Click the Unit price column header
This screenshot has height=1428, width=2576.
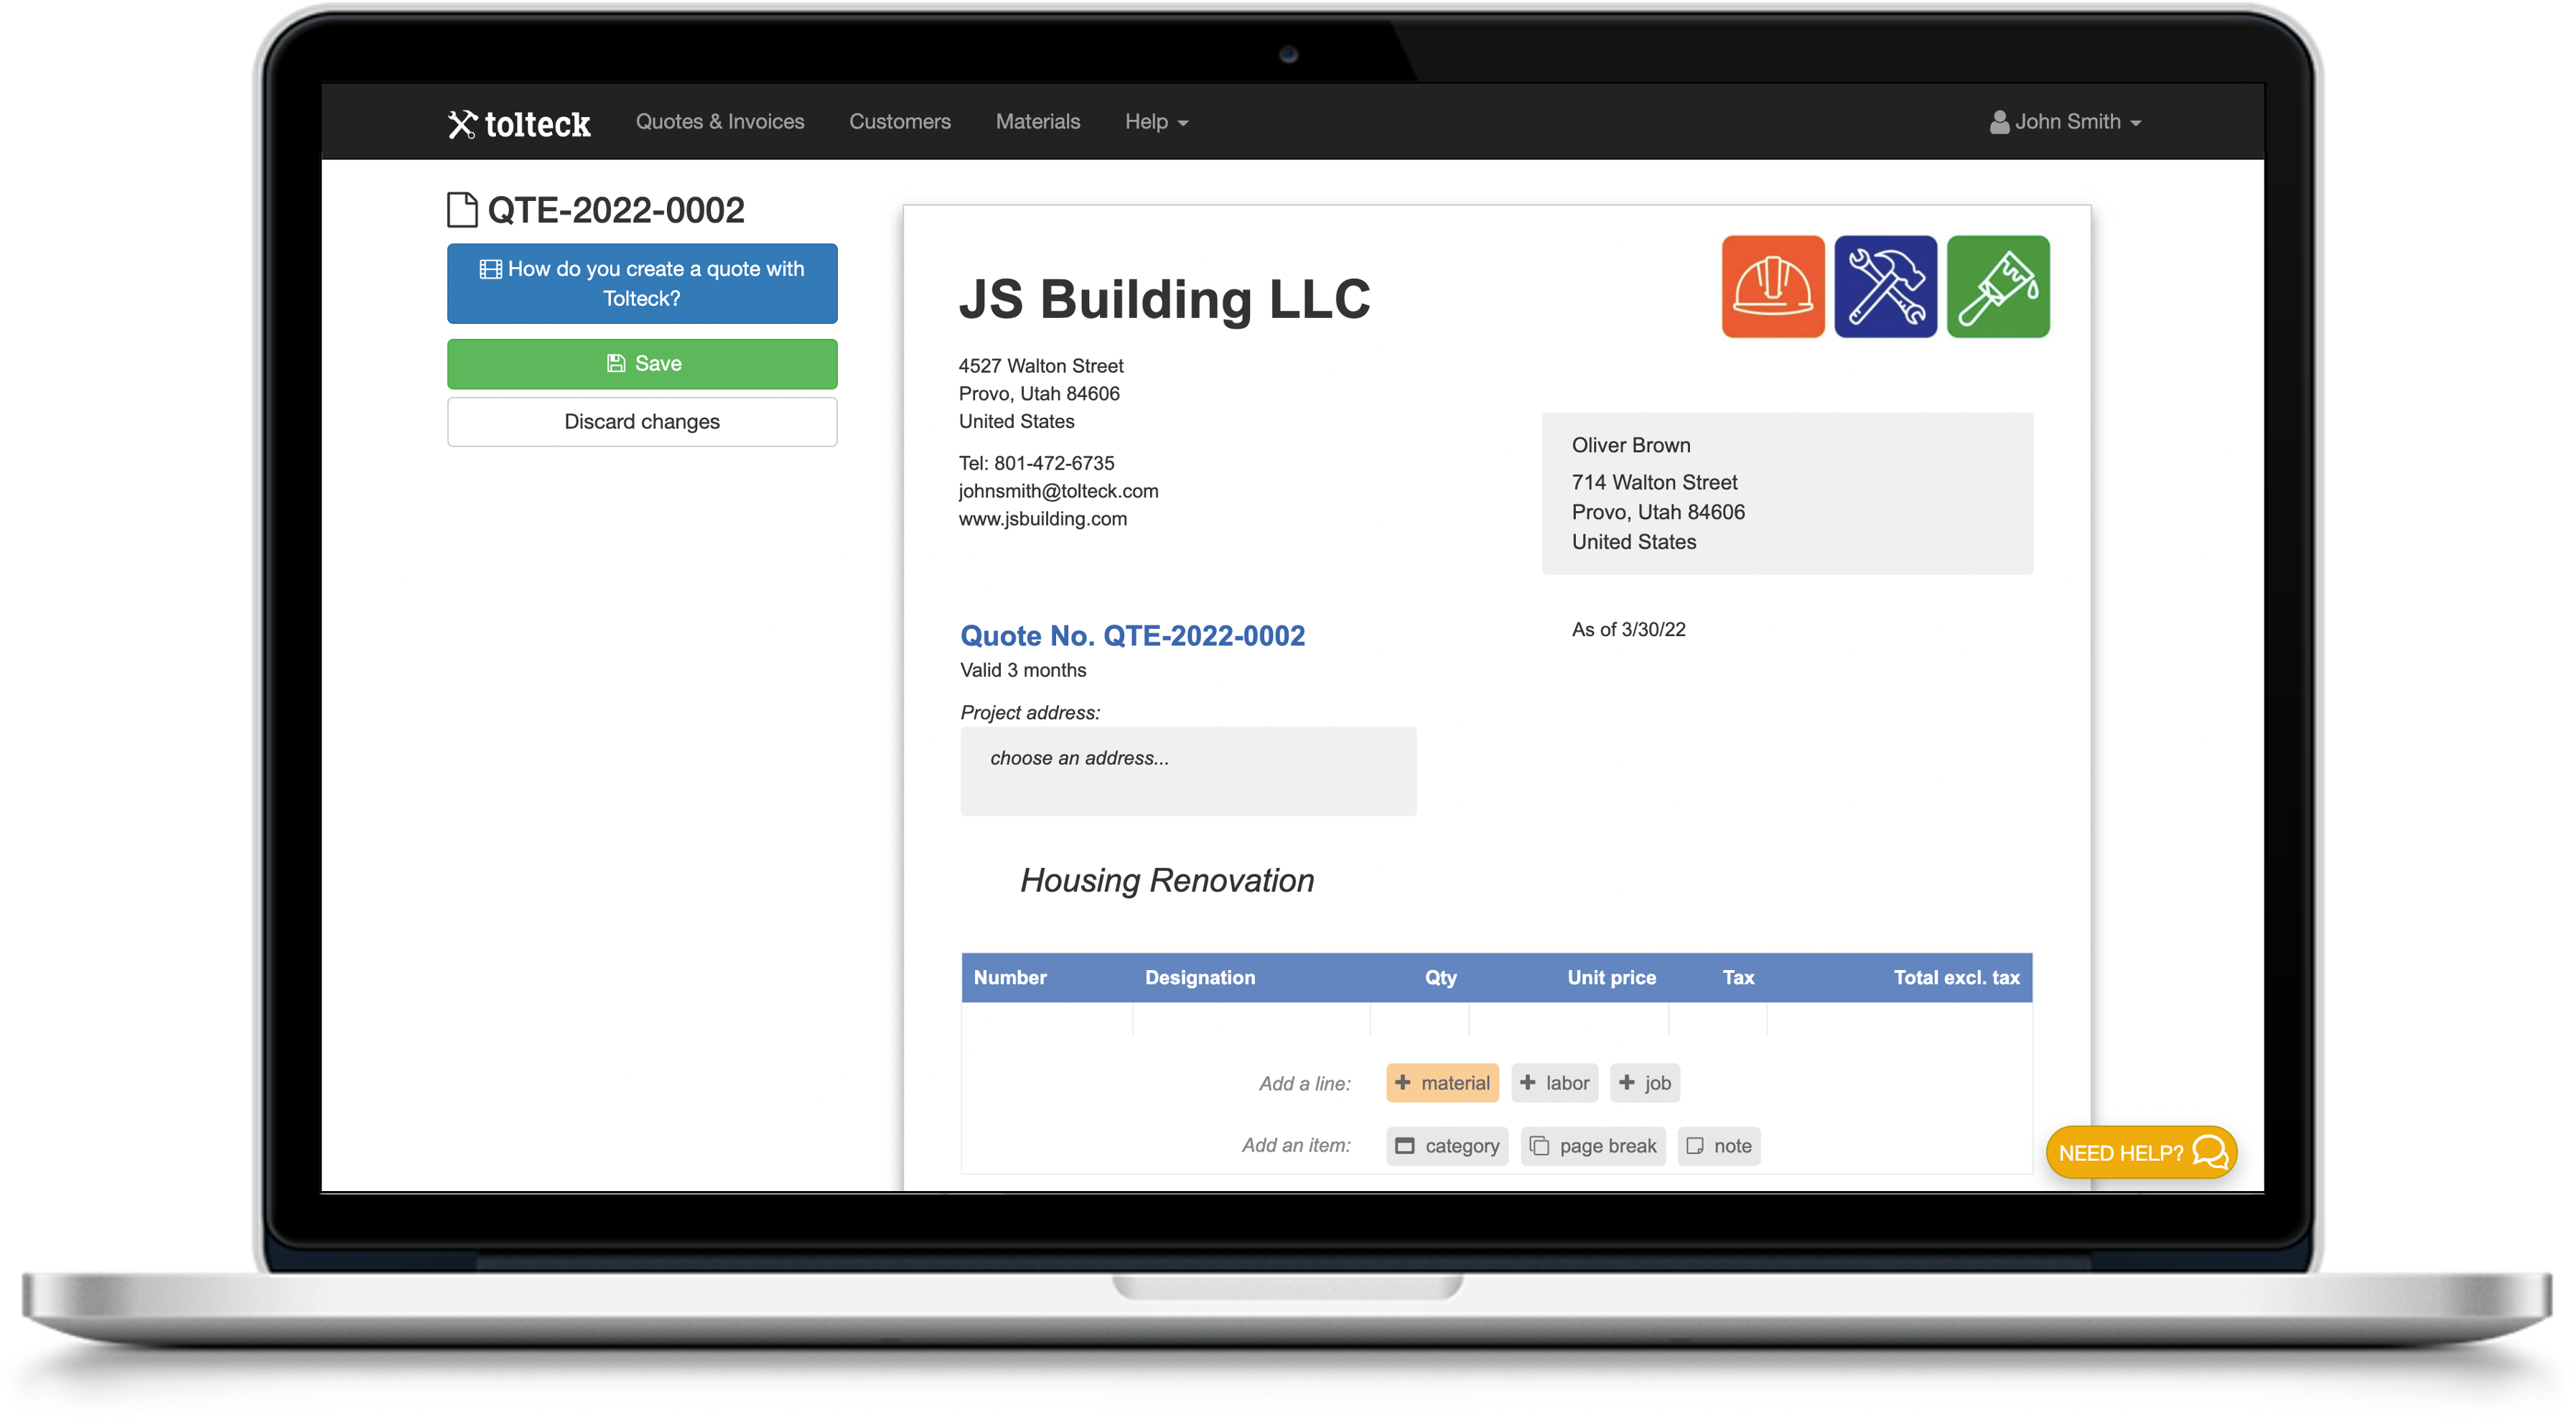pyautogui.click(x=1611, y=977)
